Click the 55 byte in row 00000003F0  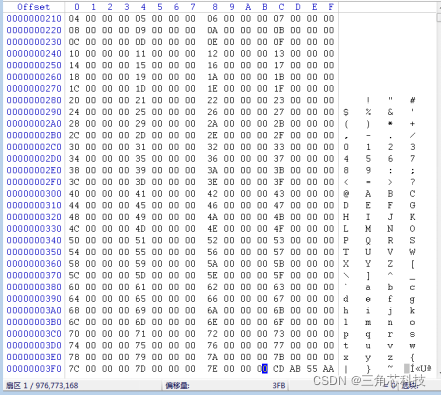coord(312,369)
